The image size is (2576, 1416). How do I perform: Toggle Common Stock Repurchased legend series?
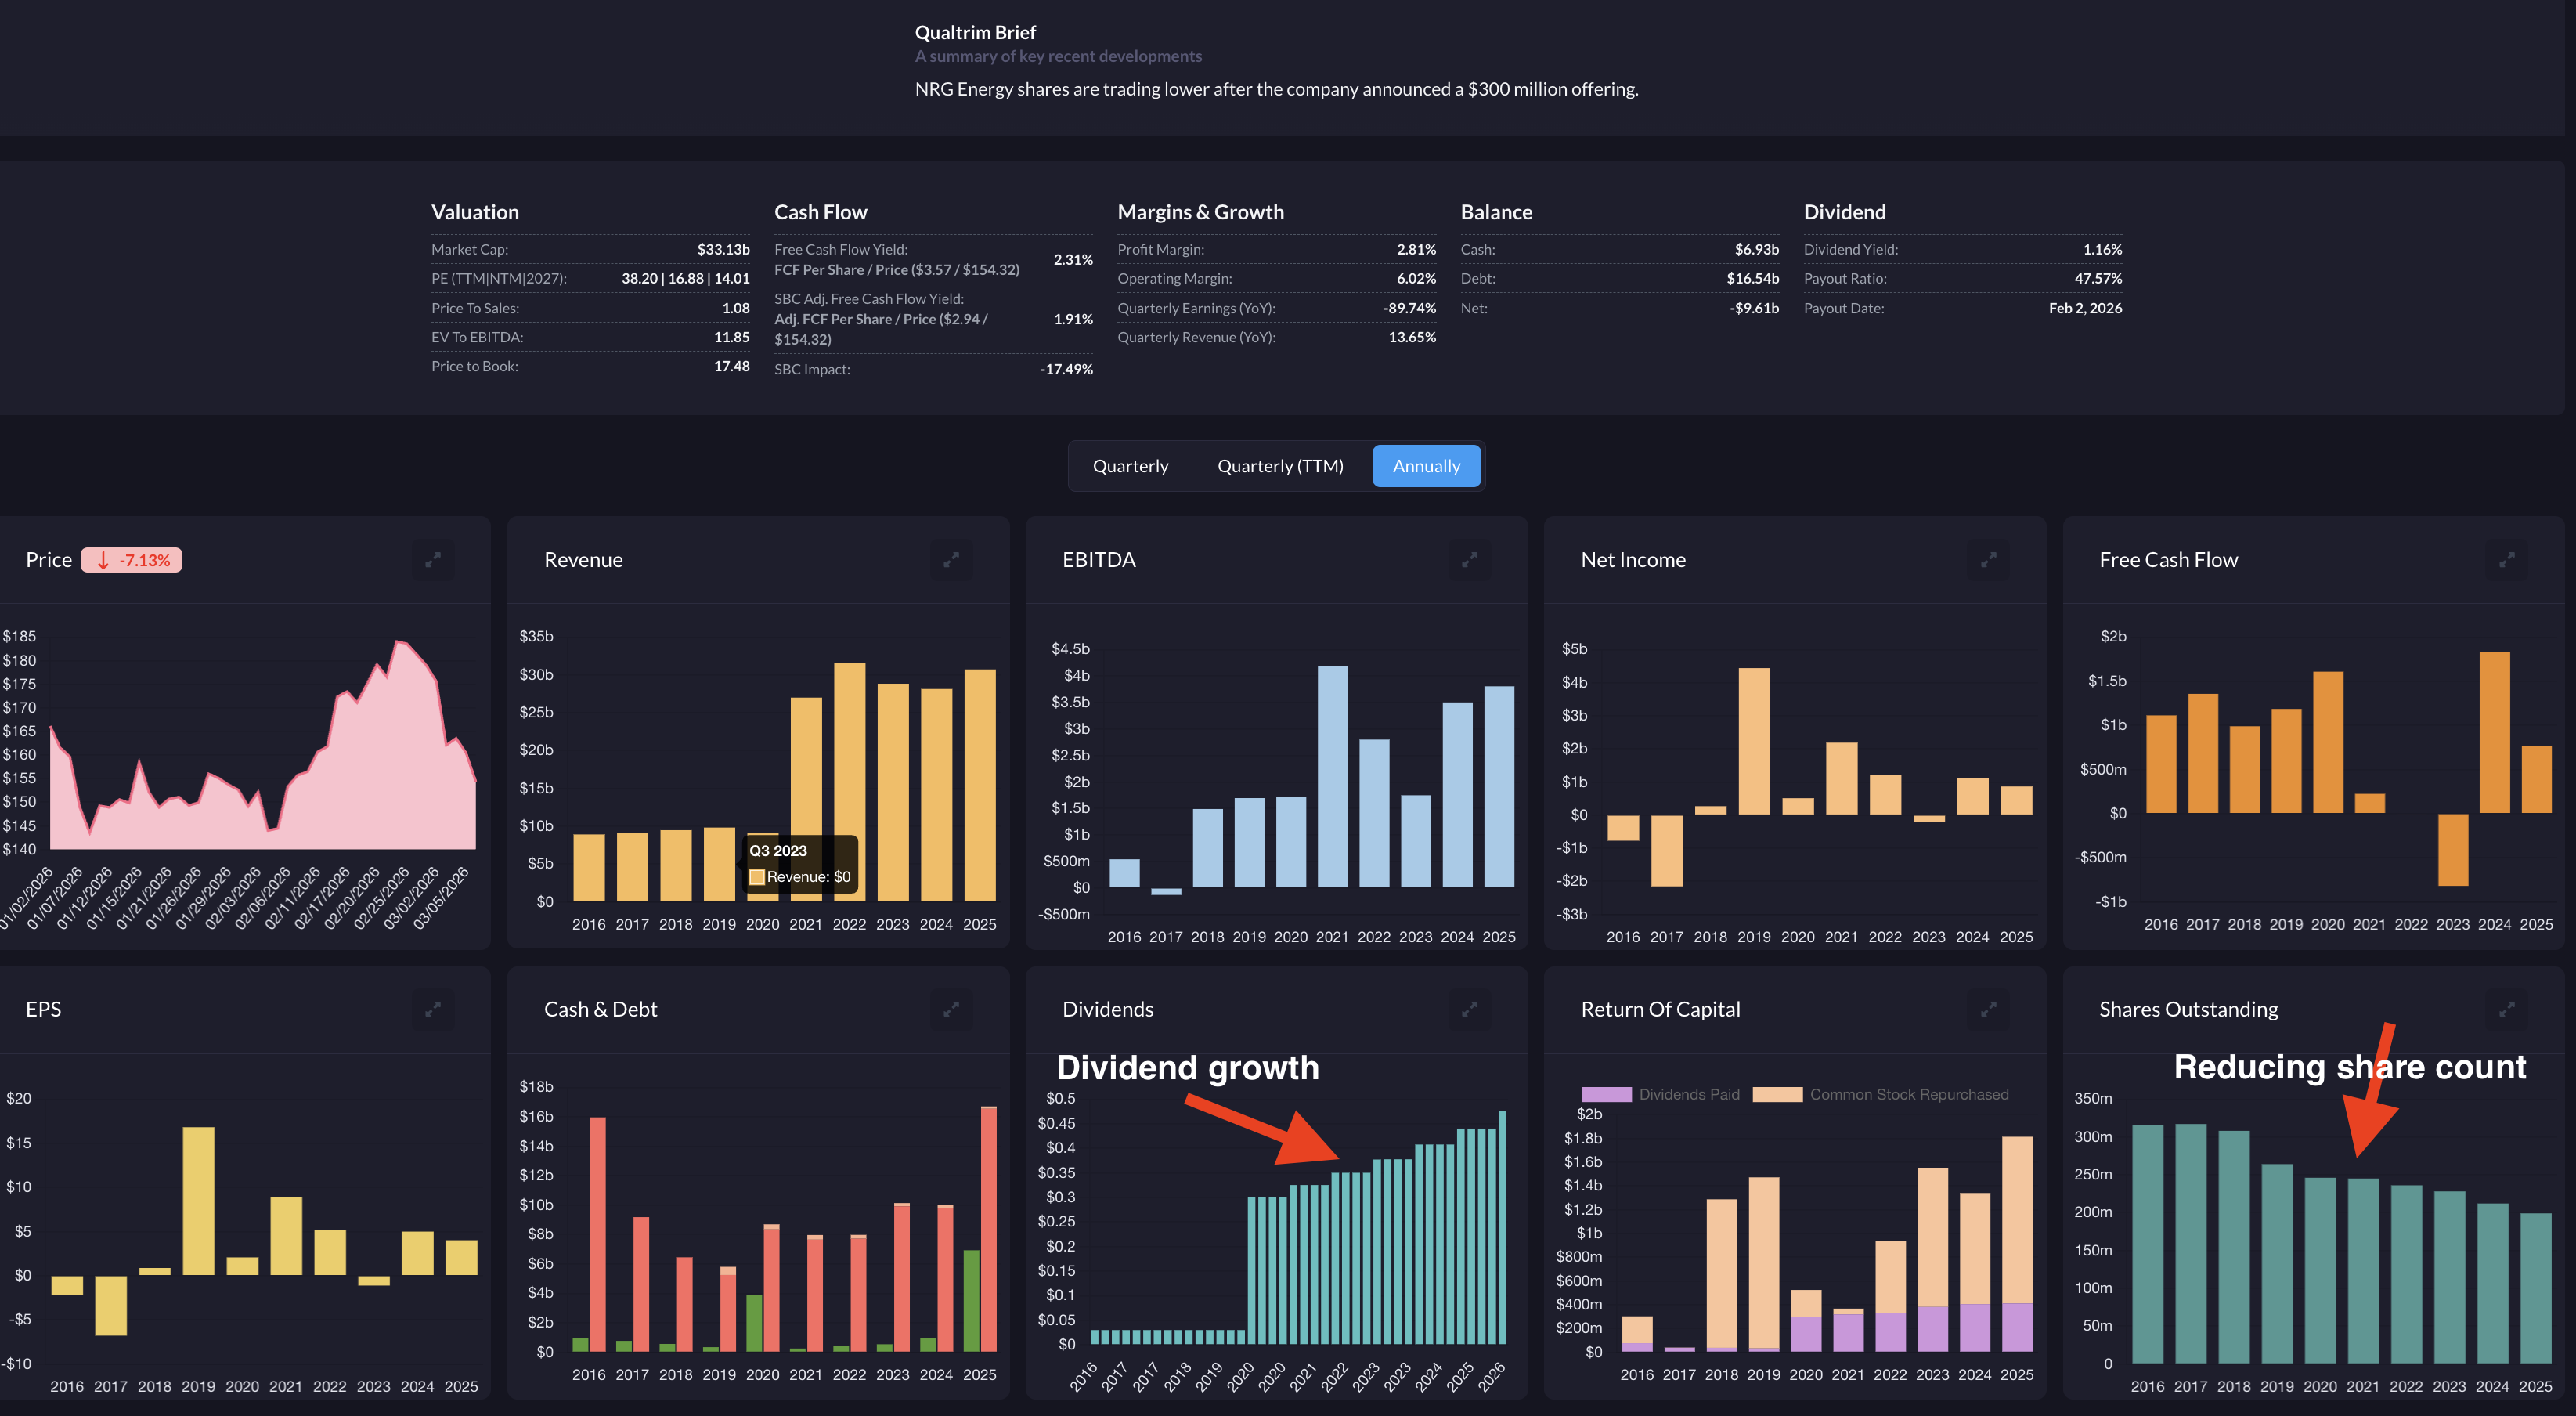pos(1881,1094)
